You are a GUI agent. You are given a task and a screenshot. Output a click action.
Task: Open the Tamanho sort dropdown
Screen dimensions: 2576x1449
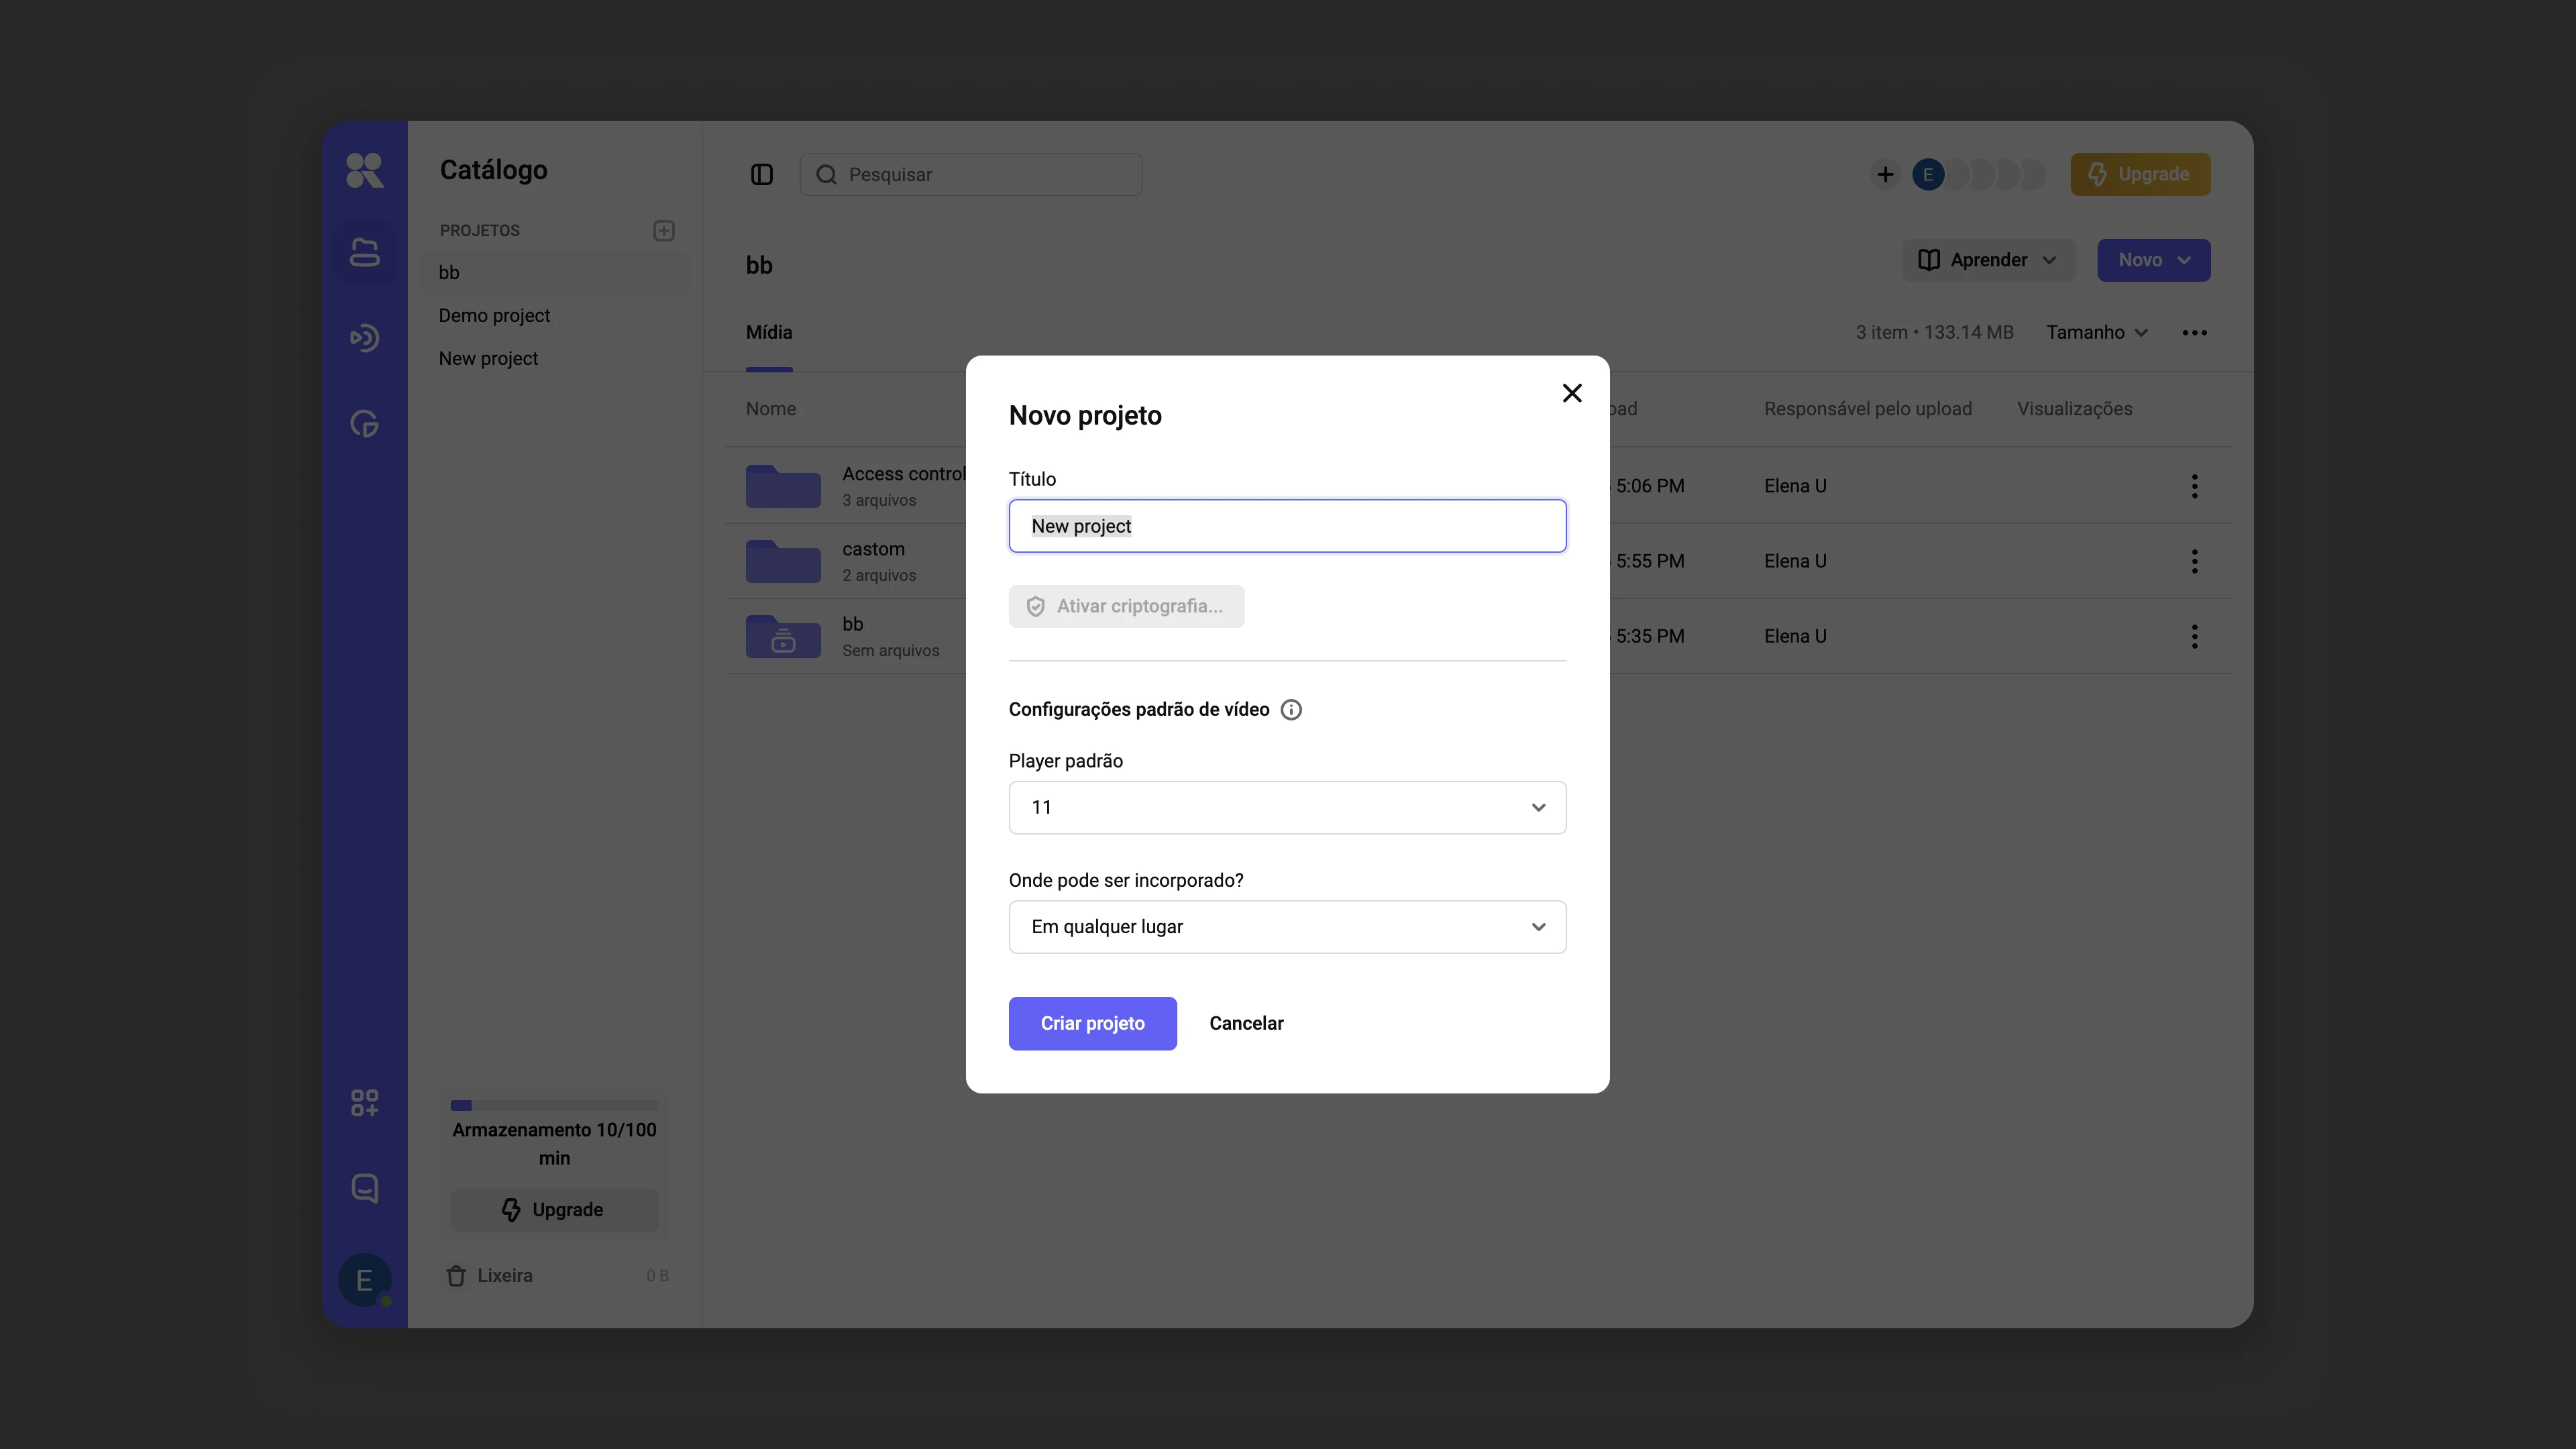pos(2097,333)
